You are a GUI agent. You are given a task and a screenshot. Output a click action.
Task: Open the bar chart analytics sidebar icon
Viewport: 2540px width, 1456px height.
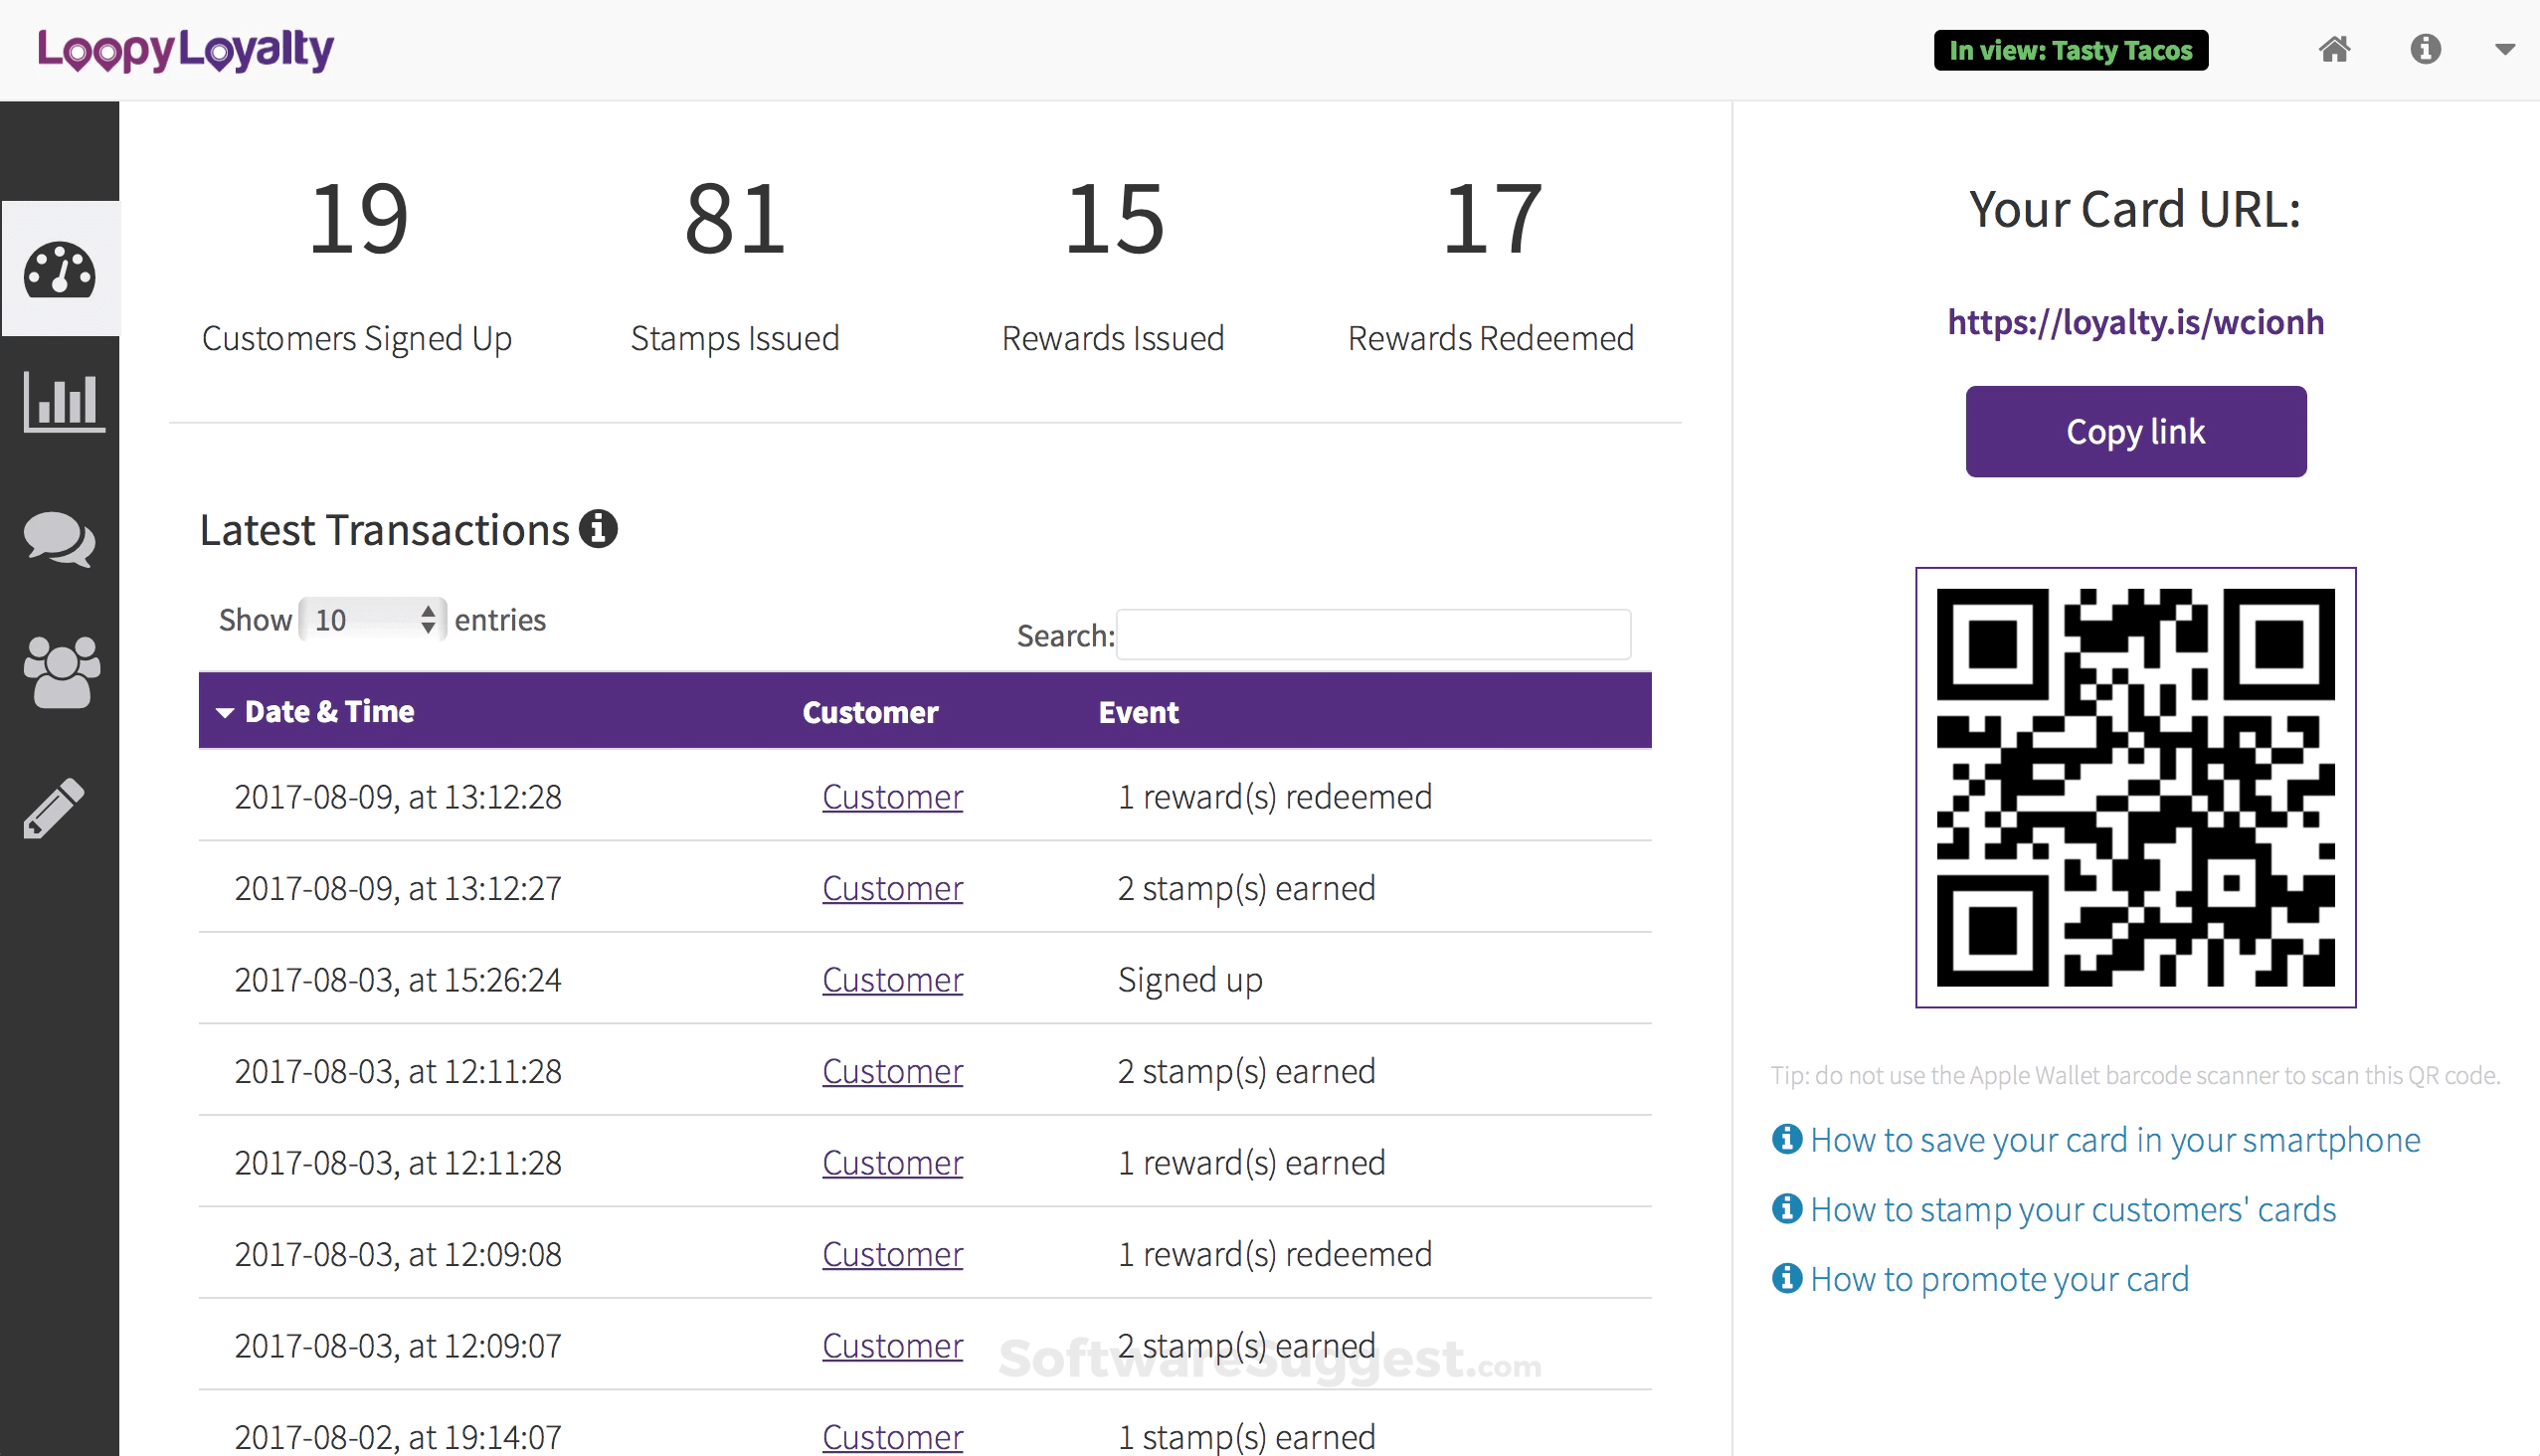click(x=64, y=401)
